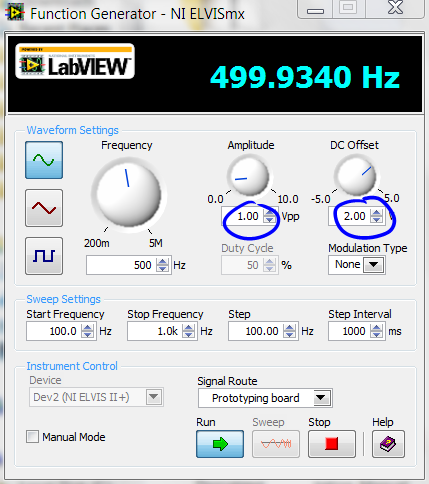The height and width of the screenshot is (484, 429).
Task: Increase sweep Step with the up arrow
Action: 289,327
